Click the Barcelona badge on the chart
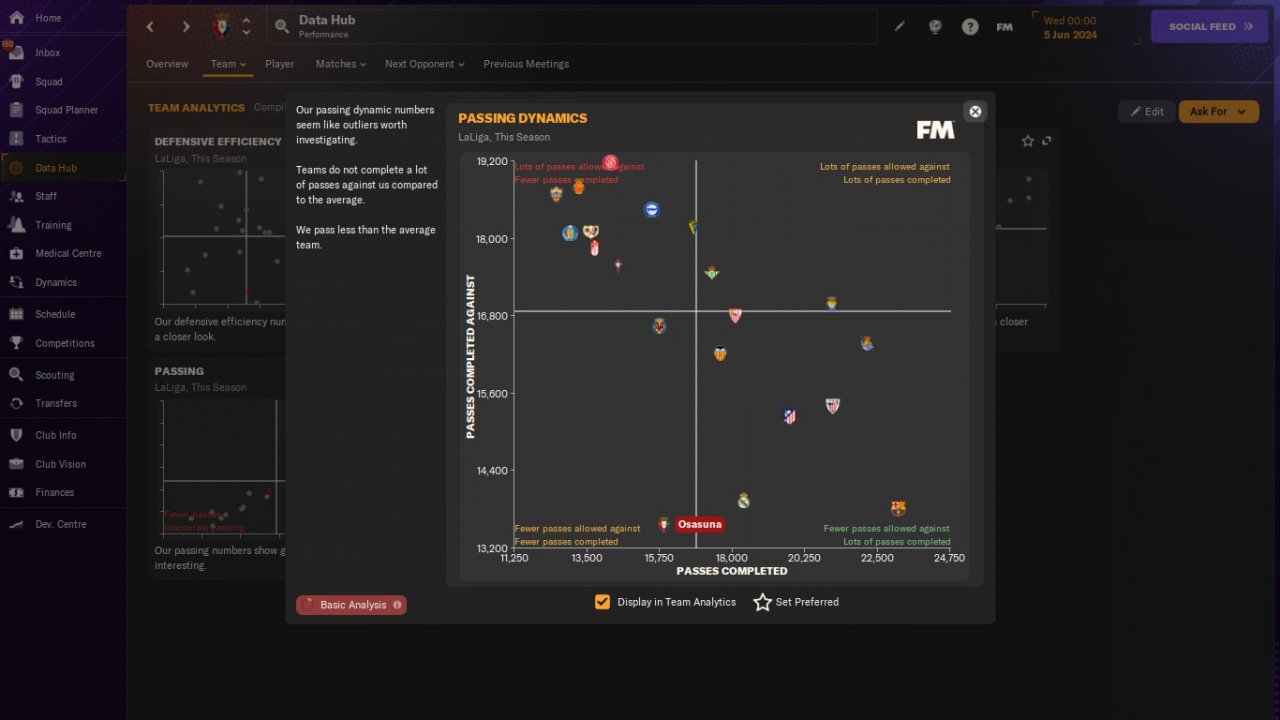The width and height of the screenshot is (1280, 720). click(x=898, y=509)
